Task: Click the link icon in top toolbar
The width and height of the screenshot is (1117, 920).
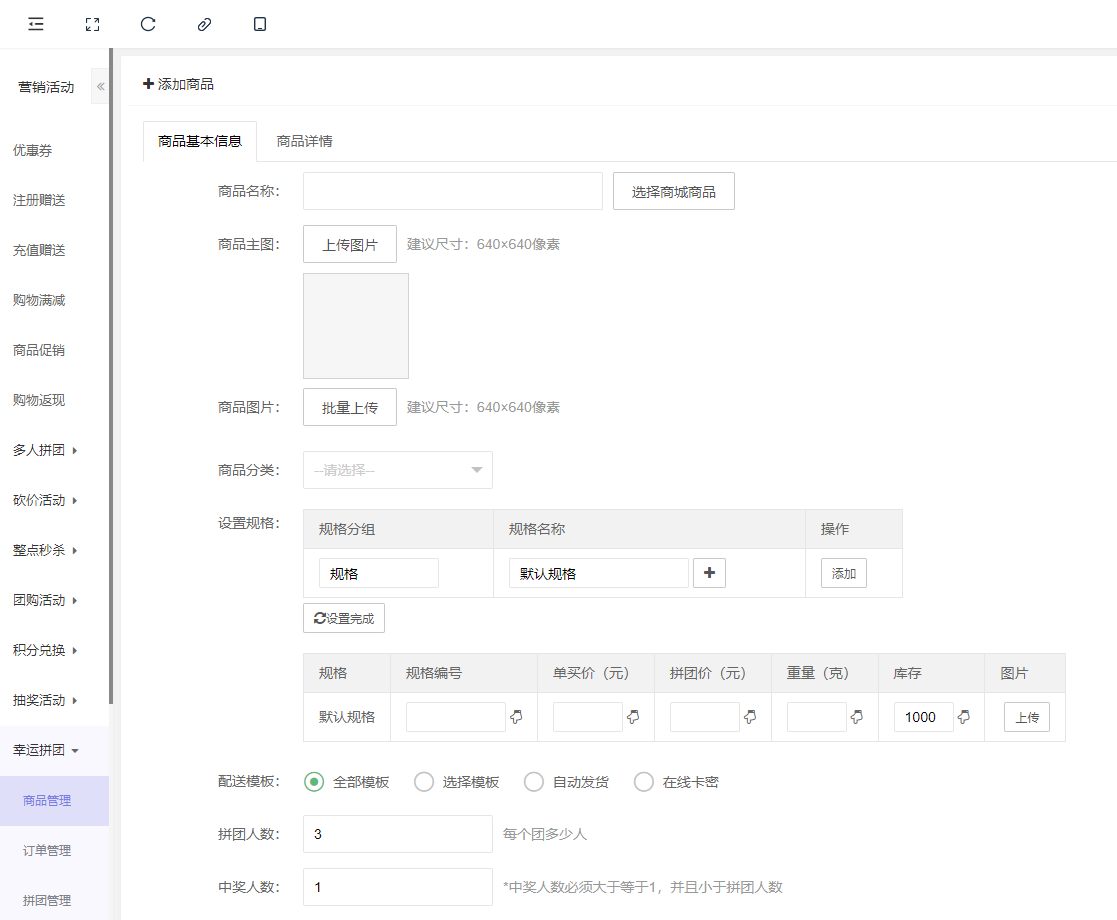Action: pos(204,24)
